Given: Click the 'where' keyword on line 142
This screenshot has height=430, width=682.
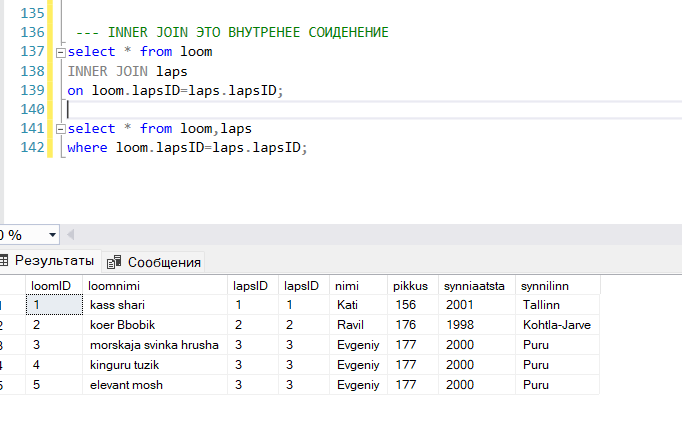Looking at the screenshot, I should point(87,148).
